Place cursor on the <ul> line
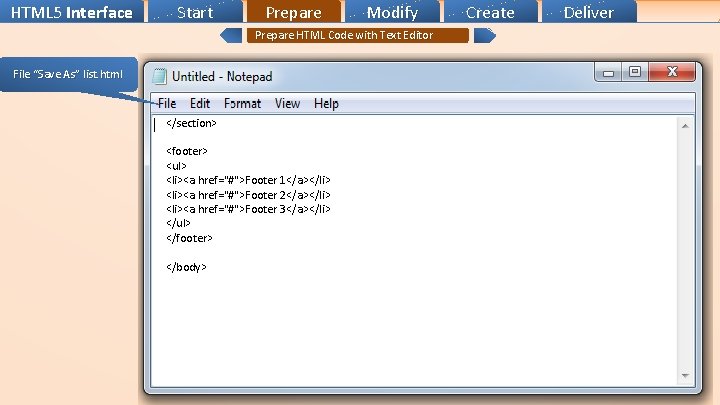This screenshot has height=405, width=720. (176, 166)
